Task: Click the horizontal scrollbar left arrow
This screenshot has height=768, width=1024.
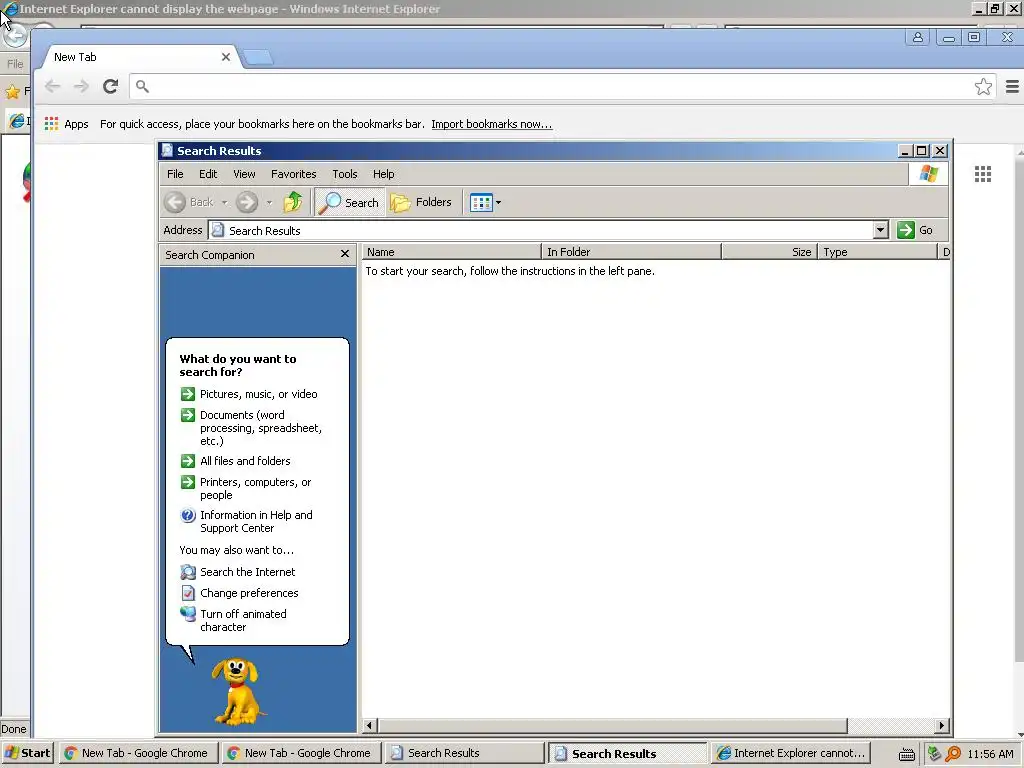Action: tap(370, 725)
